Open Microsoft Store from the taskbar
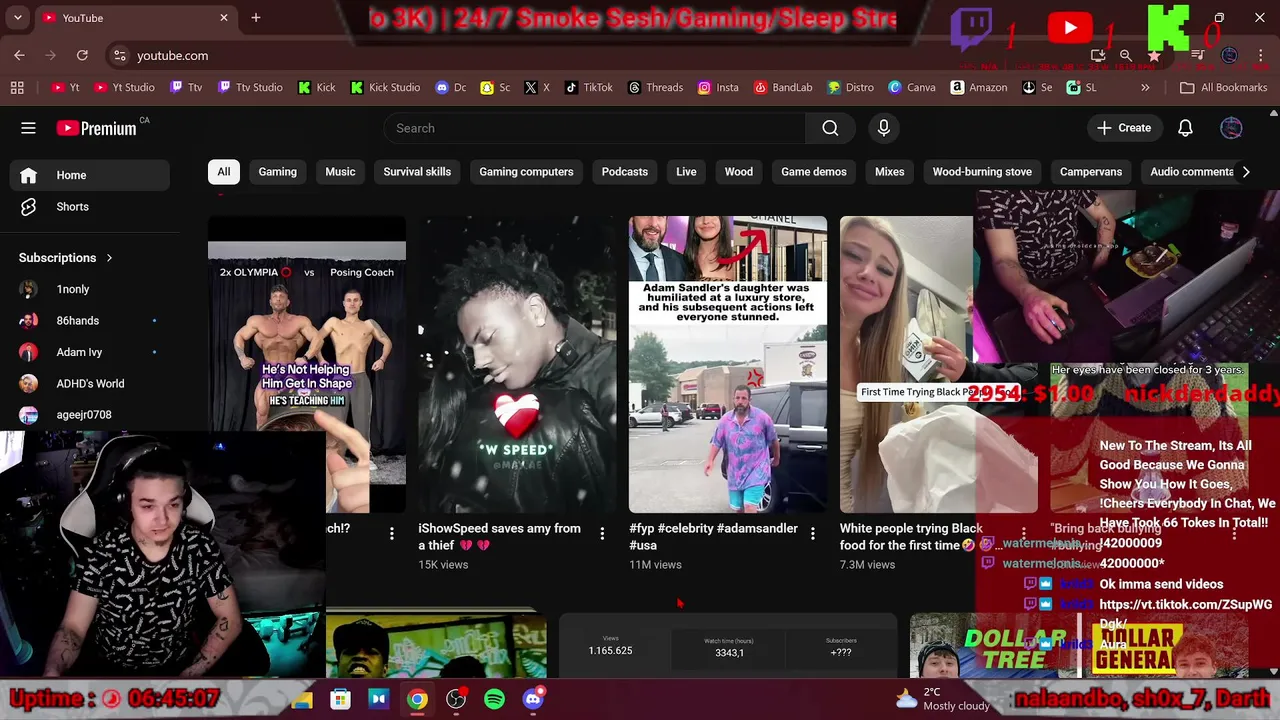This screenshot has height=720, width=1280. point(341,699)
